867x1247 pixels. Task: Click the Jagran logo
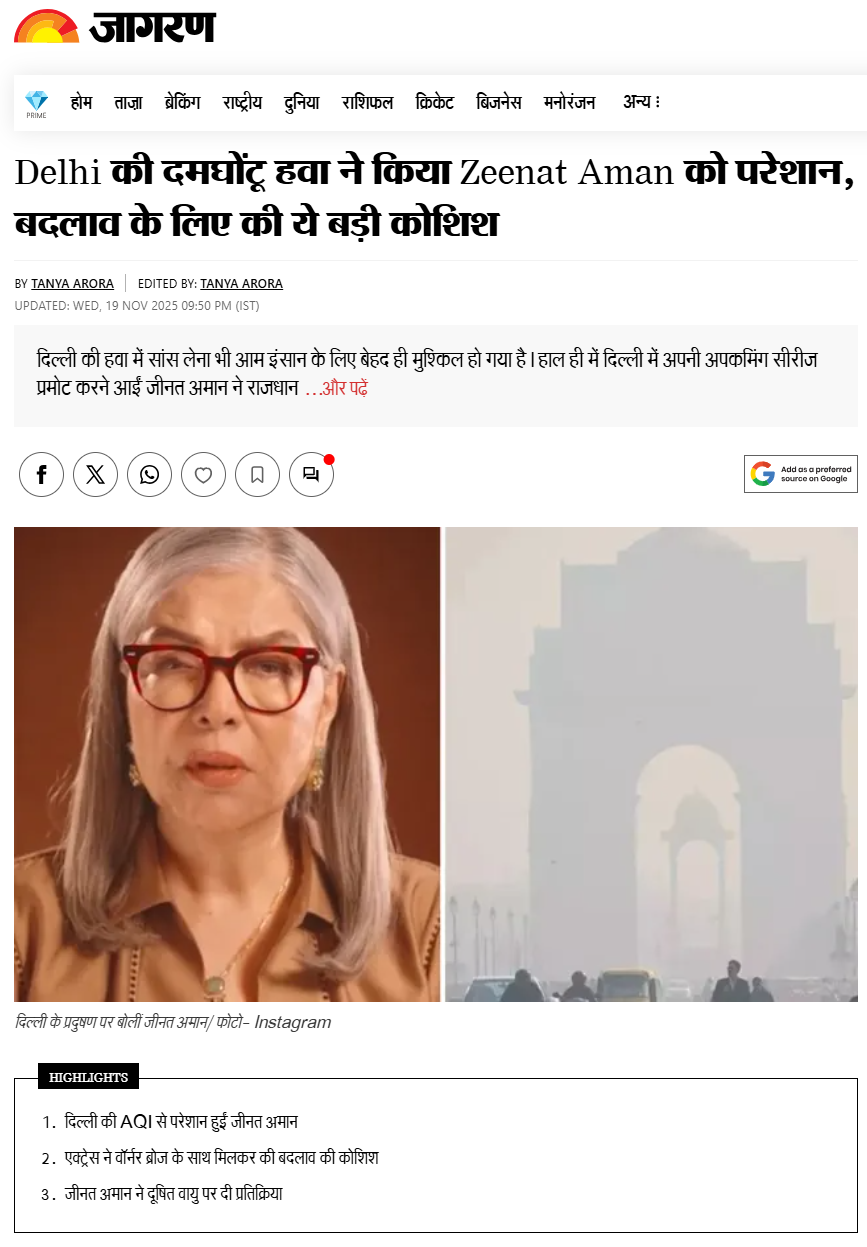point(114,26)
